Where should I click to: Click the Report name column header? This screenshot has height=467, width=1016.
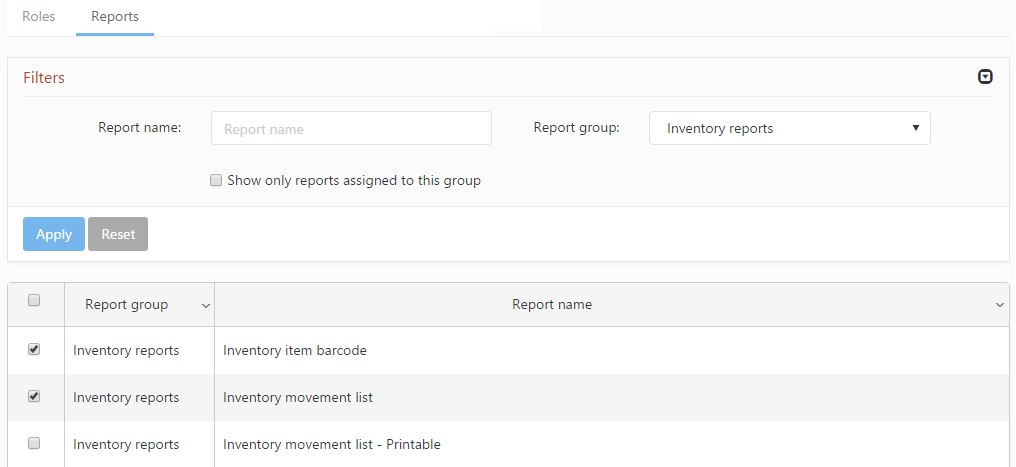[552, 304]
